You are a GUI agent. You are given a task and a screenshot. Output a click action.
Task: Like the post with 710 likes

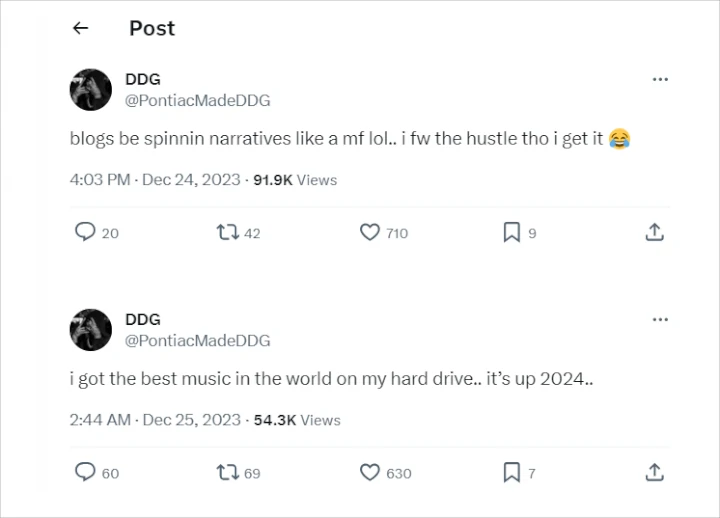click(370, 233)
